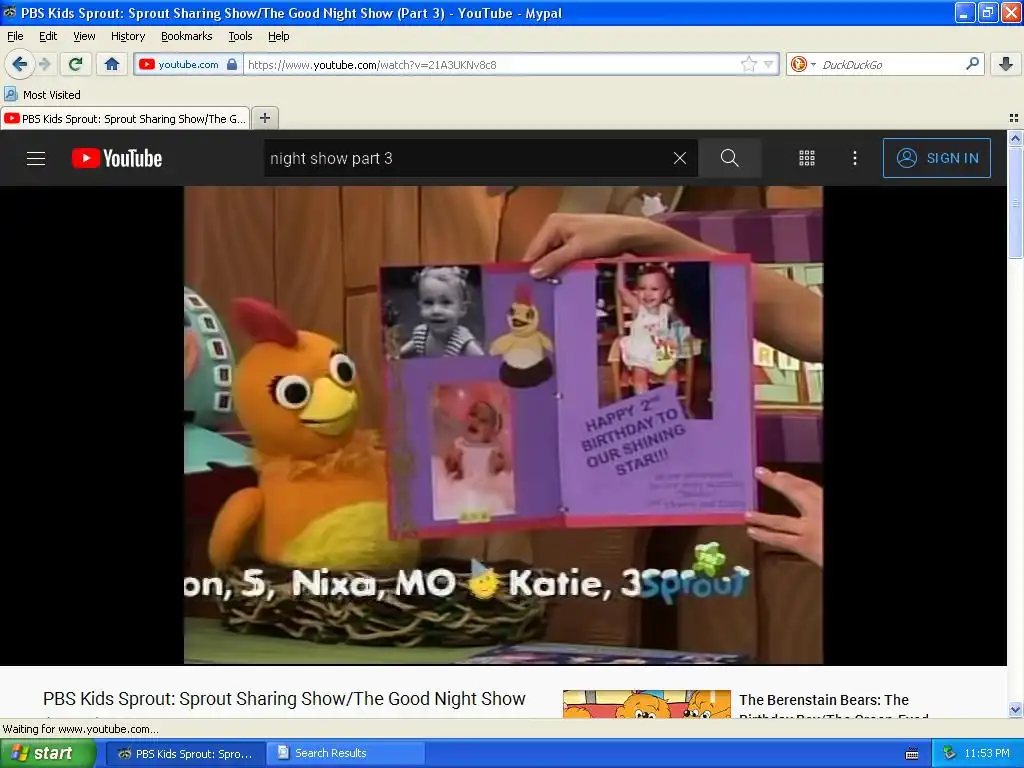Select the PBS Kids Sprout browser tab
1024x768 pixels.
coord(125,118)
